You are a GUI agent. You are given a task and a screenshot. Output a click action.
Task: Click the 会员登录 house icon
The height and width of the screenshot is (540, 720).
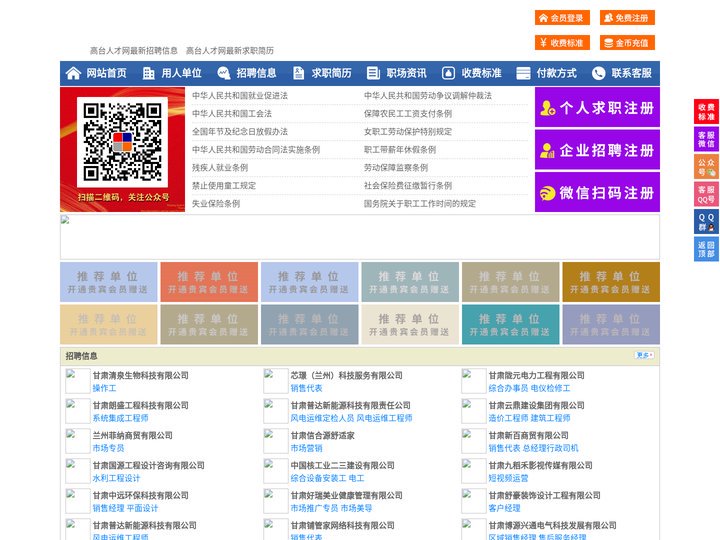pos(543,18)
